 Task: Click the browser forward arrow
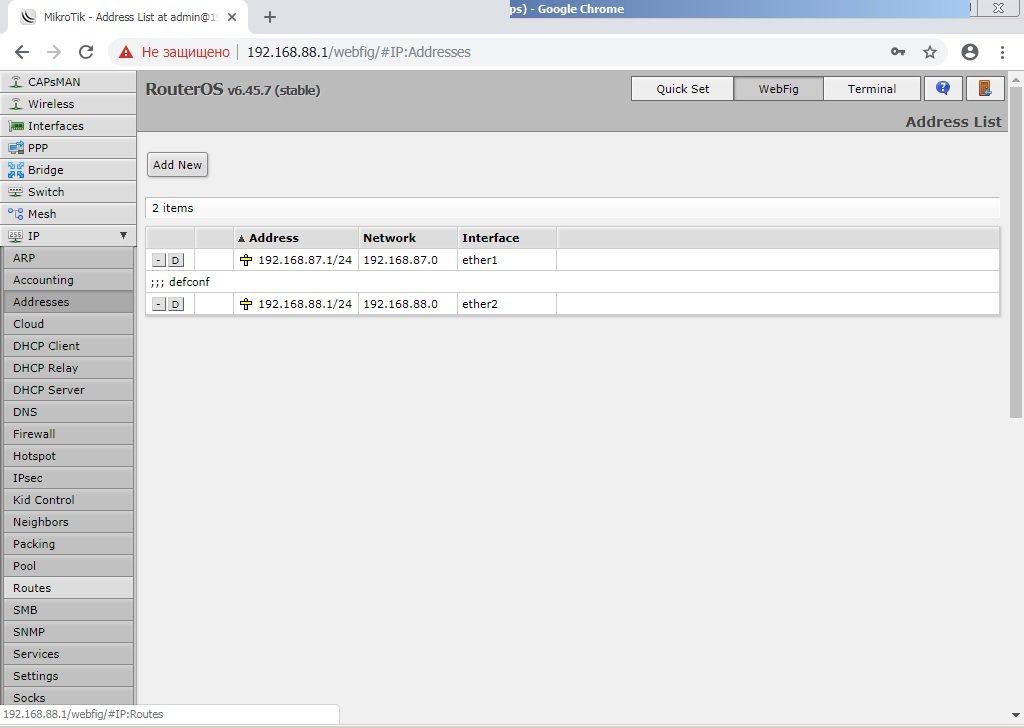[54, 52]
